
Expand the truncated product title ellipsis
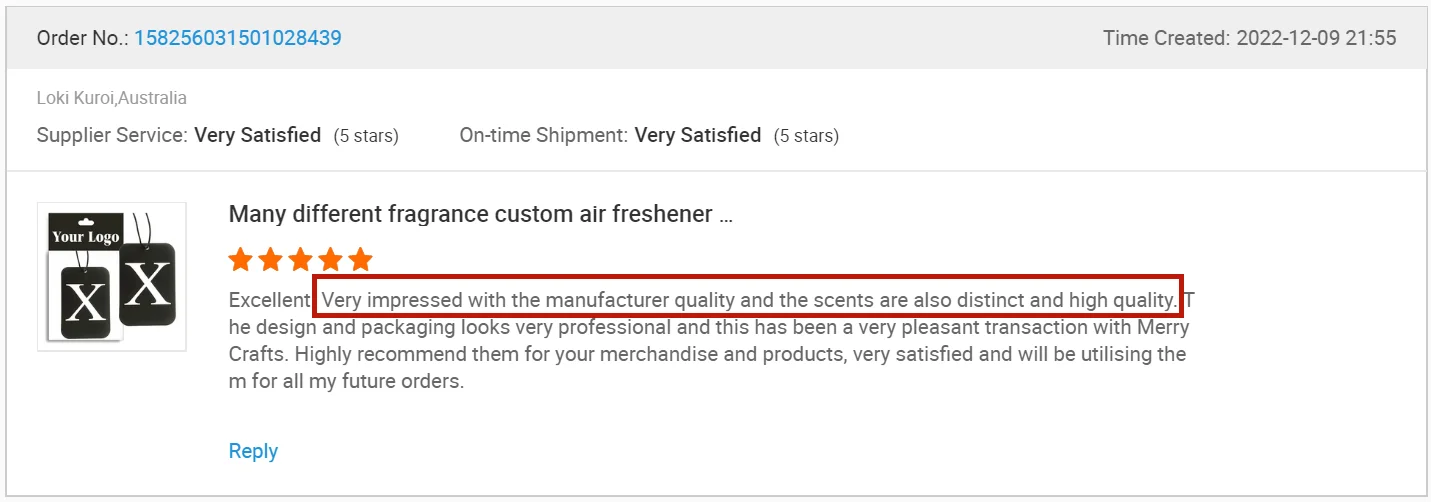(726, 215)
